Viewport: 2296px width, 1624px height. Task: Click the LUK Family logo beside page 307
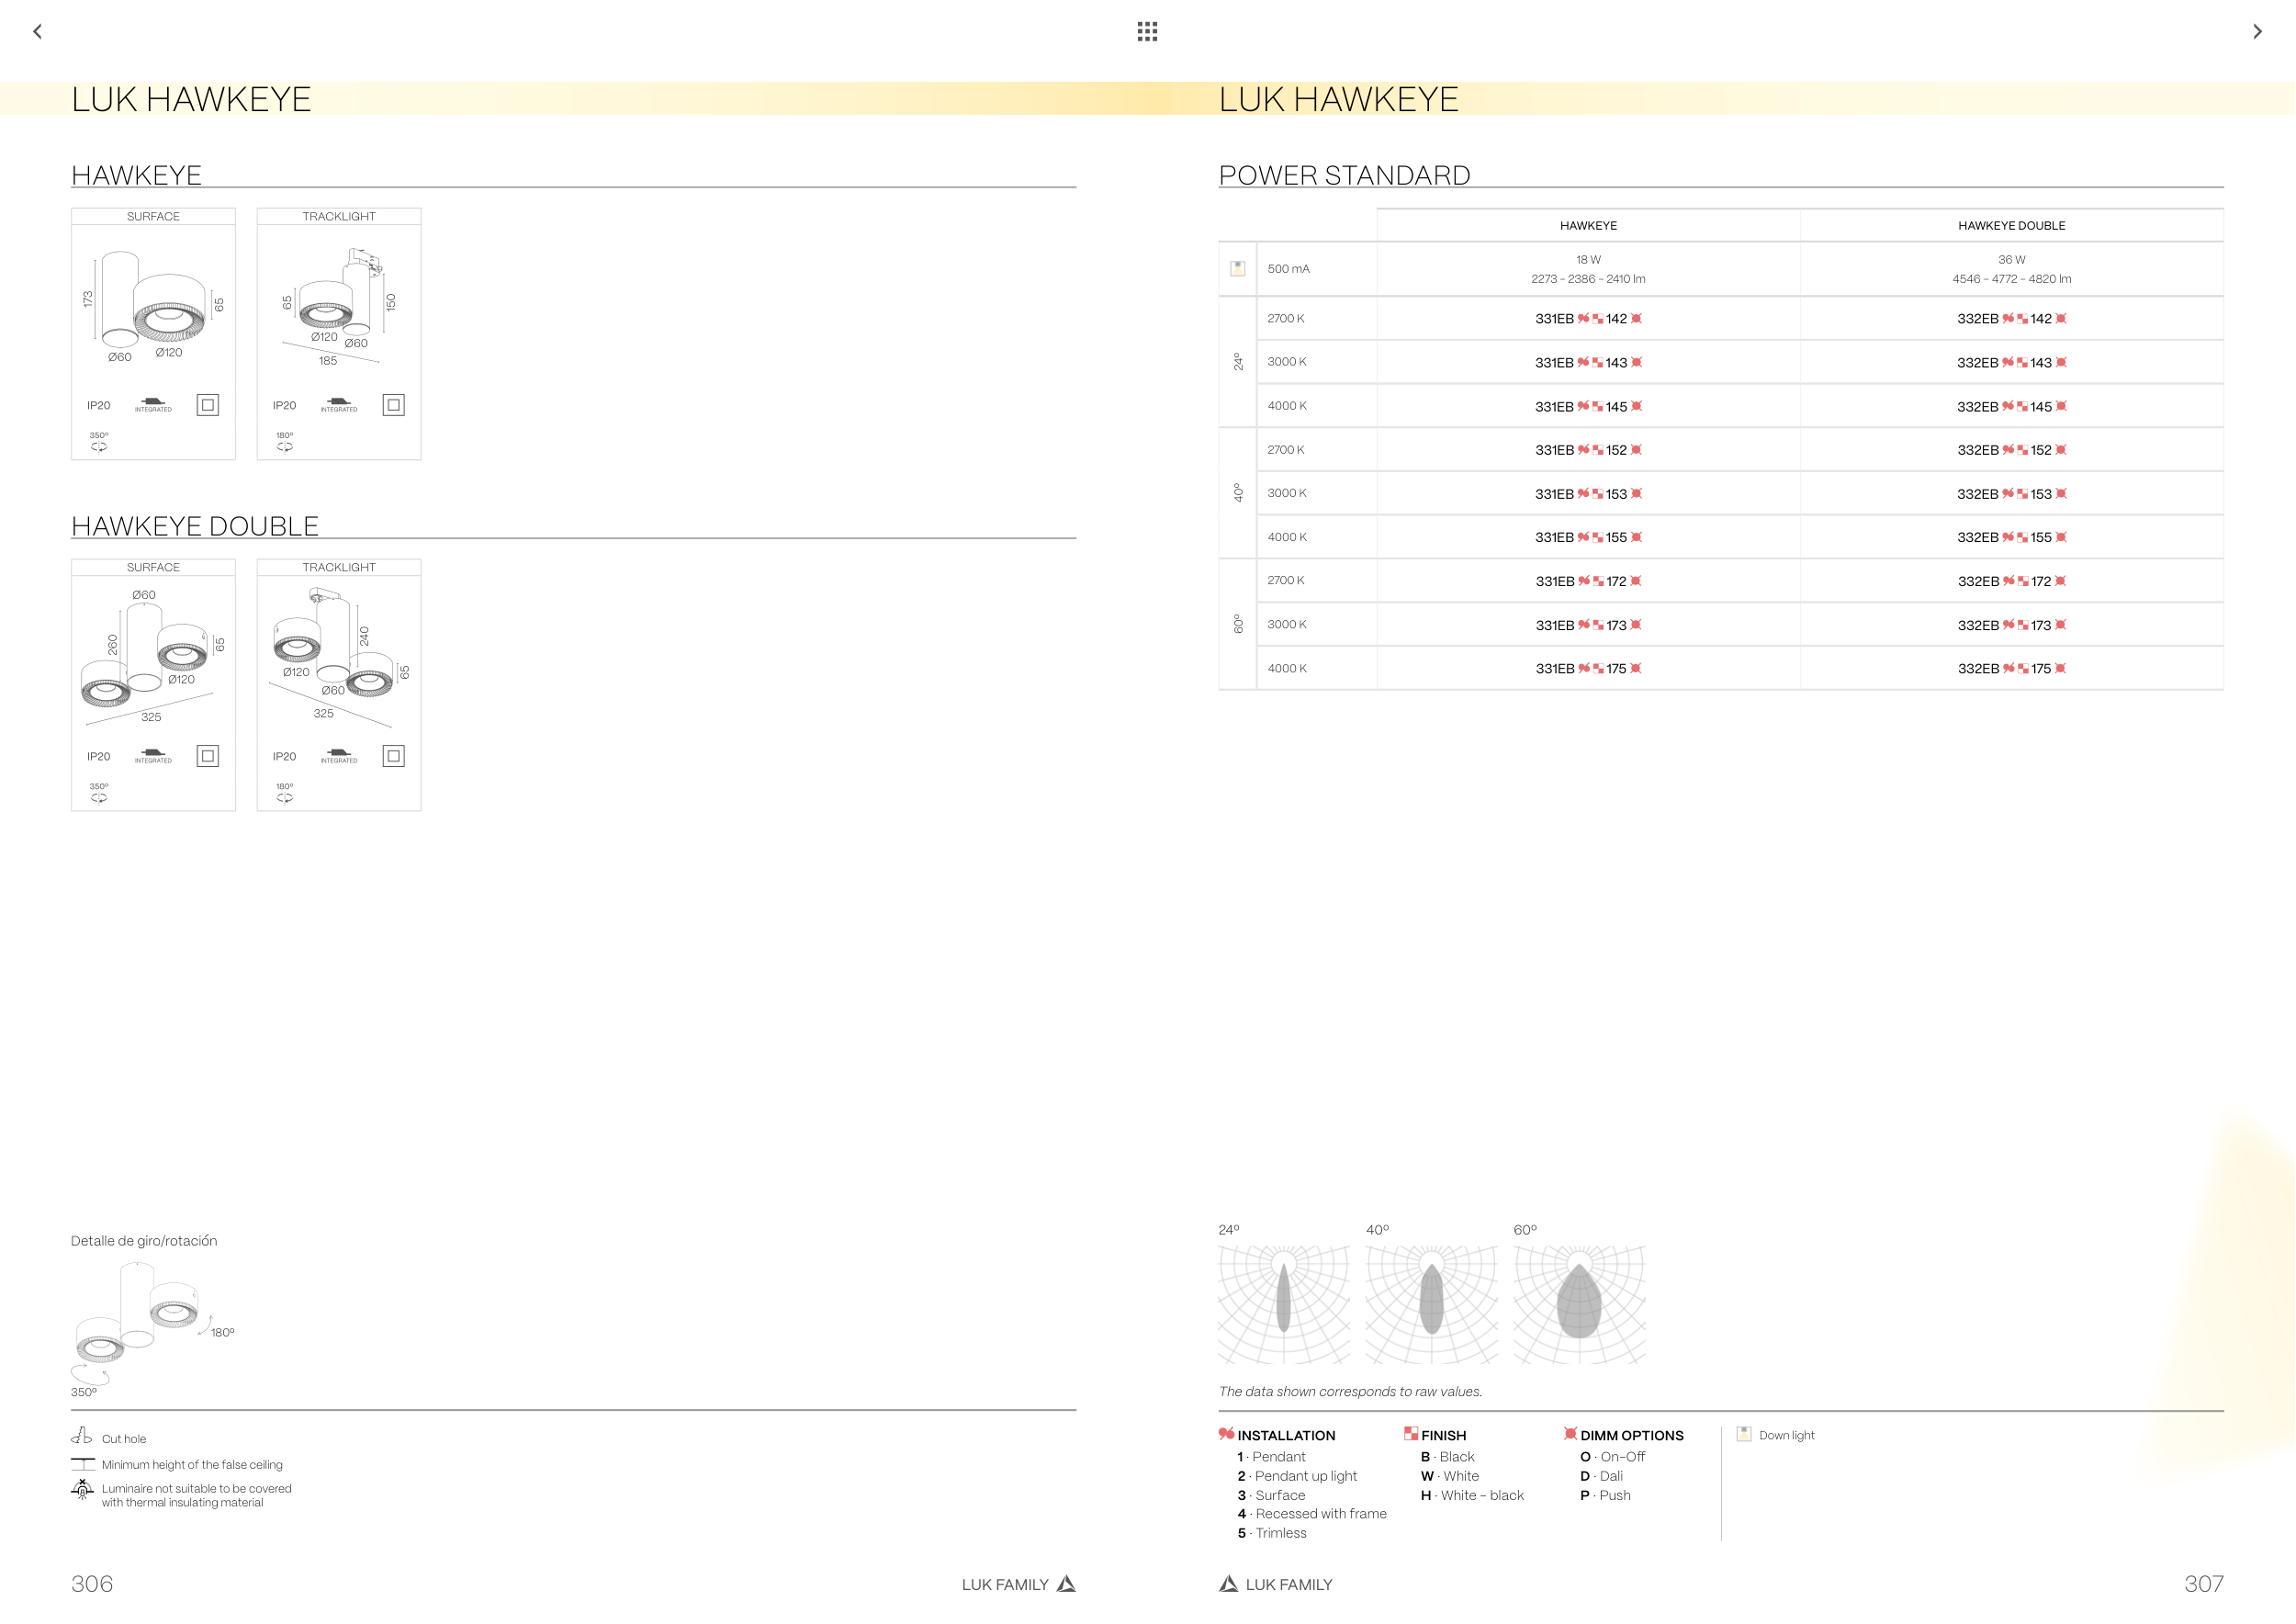tap(1228, 1584)
